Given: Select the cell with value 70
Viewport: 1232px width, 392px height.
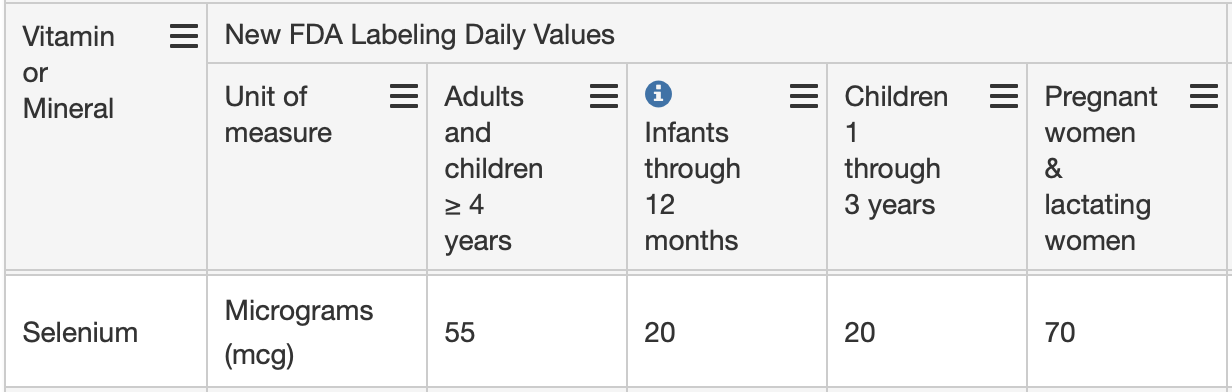Looking at the screenshot, I should coord(1060,332).
